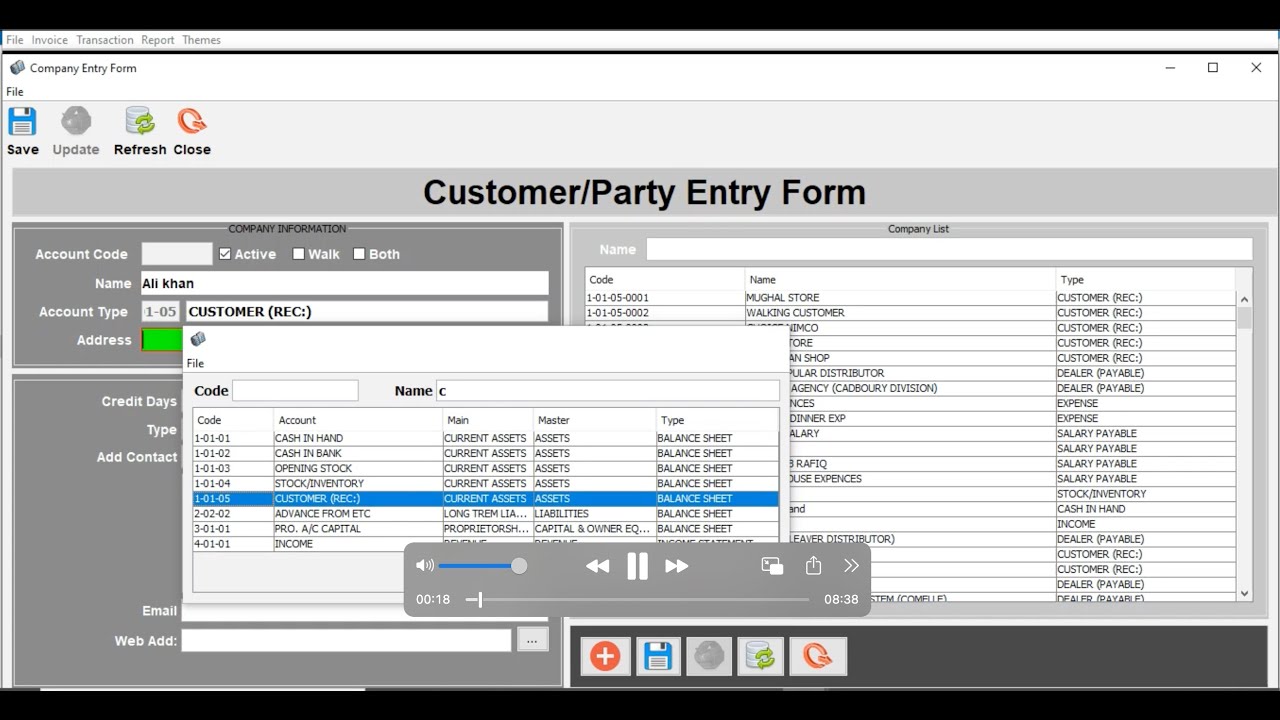Expand more player options chevrons

[851, 566]
